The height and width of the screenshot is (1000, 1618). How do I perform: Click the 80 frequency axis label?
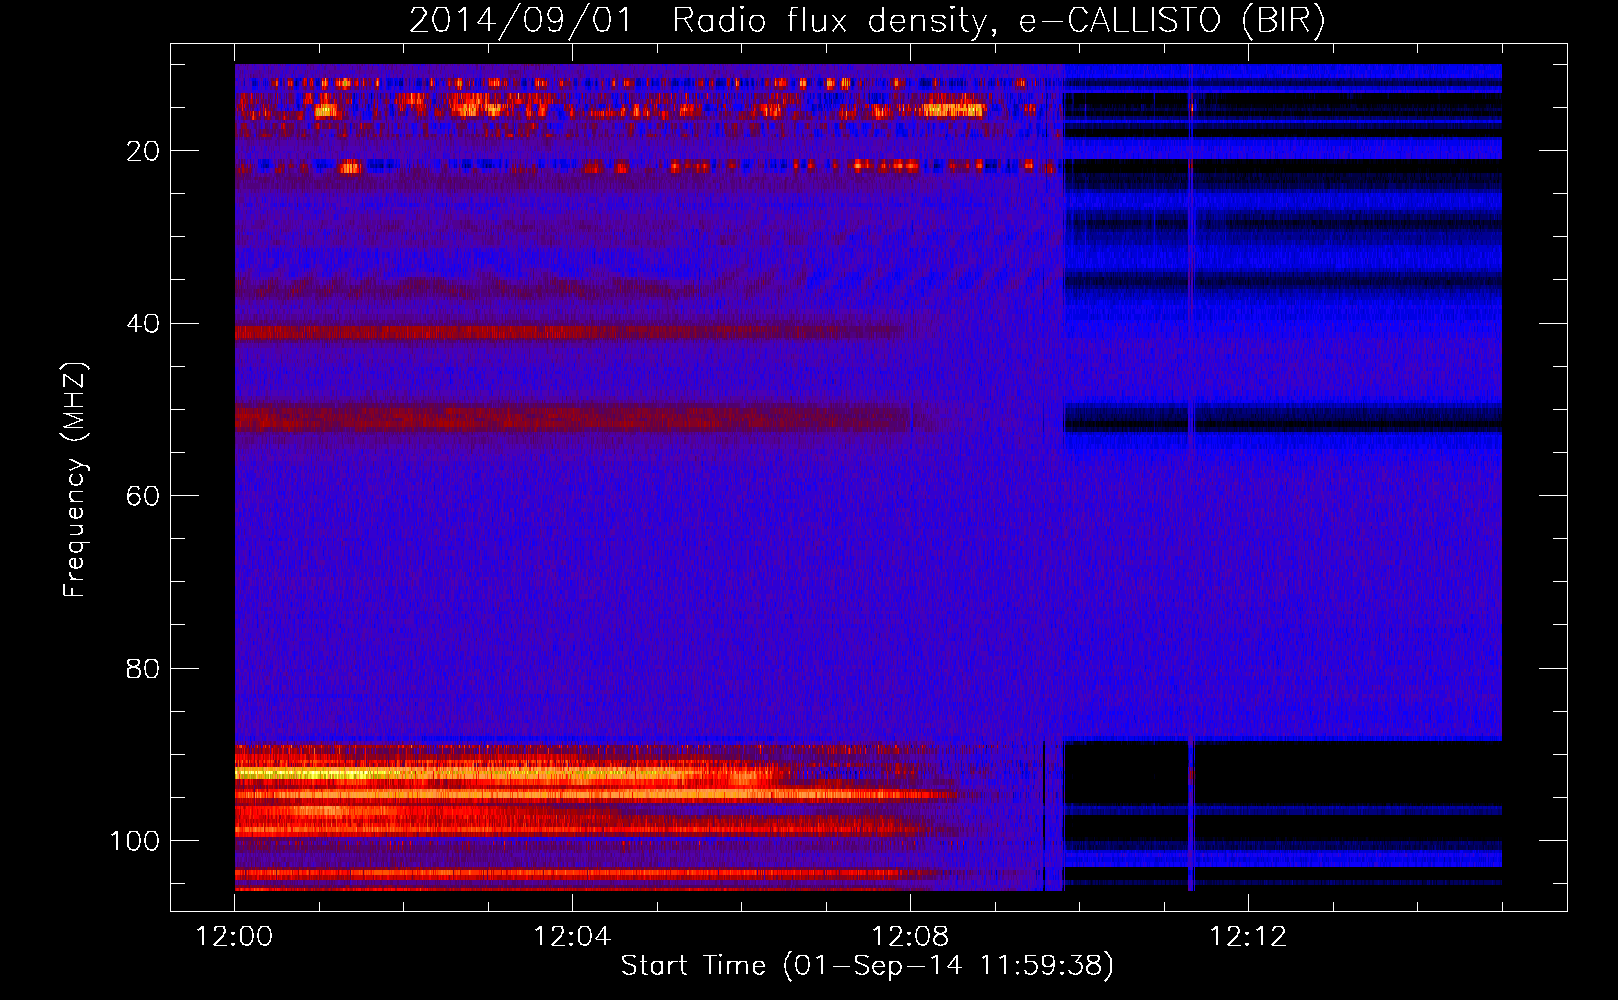[x=143, y=669]
